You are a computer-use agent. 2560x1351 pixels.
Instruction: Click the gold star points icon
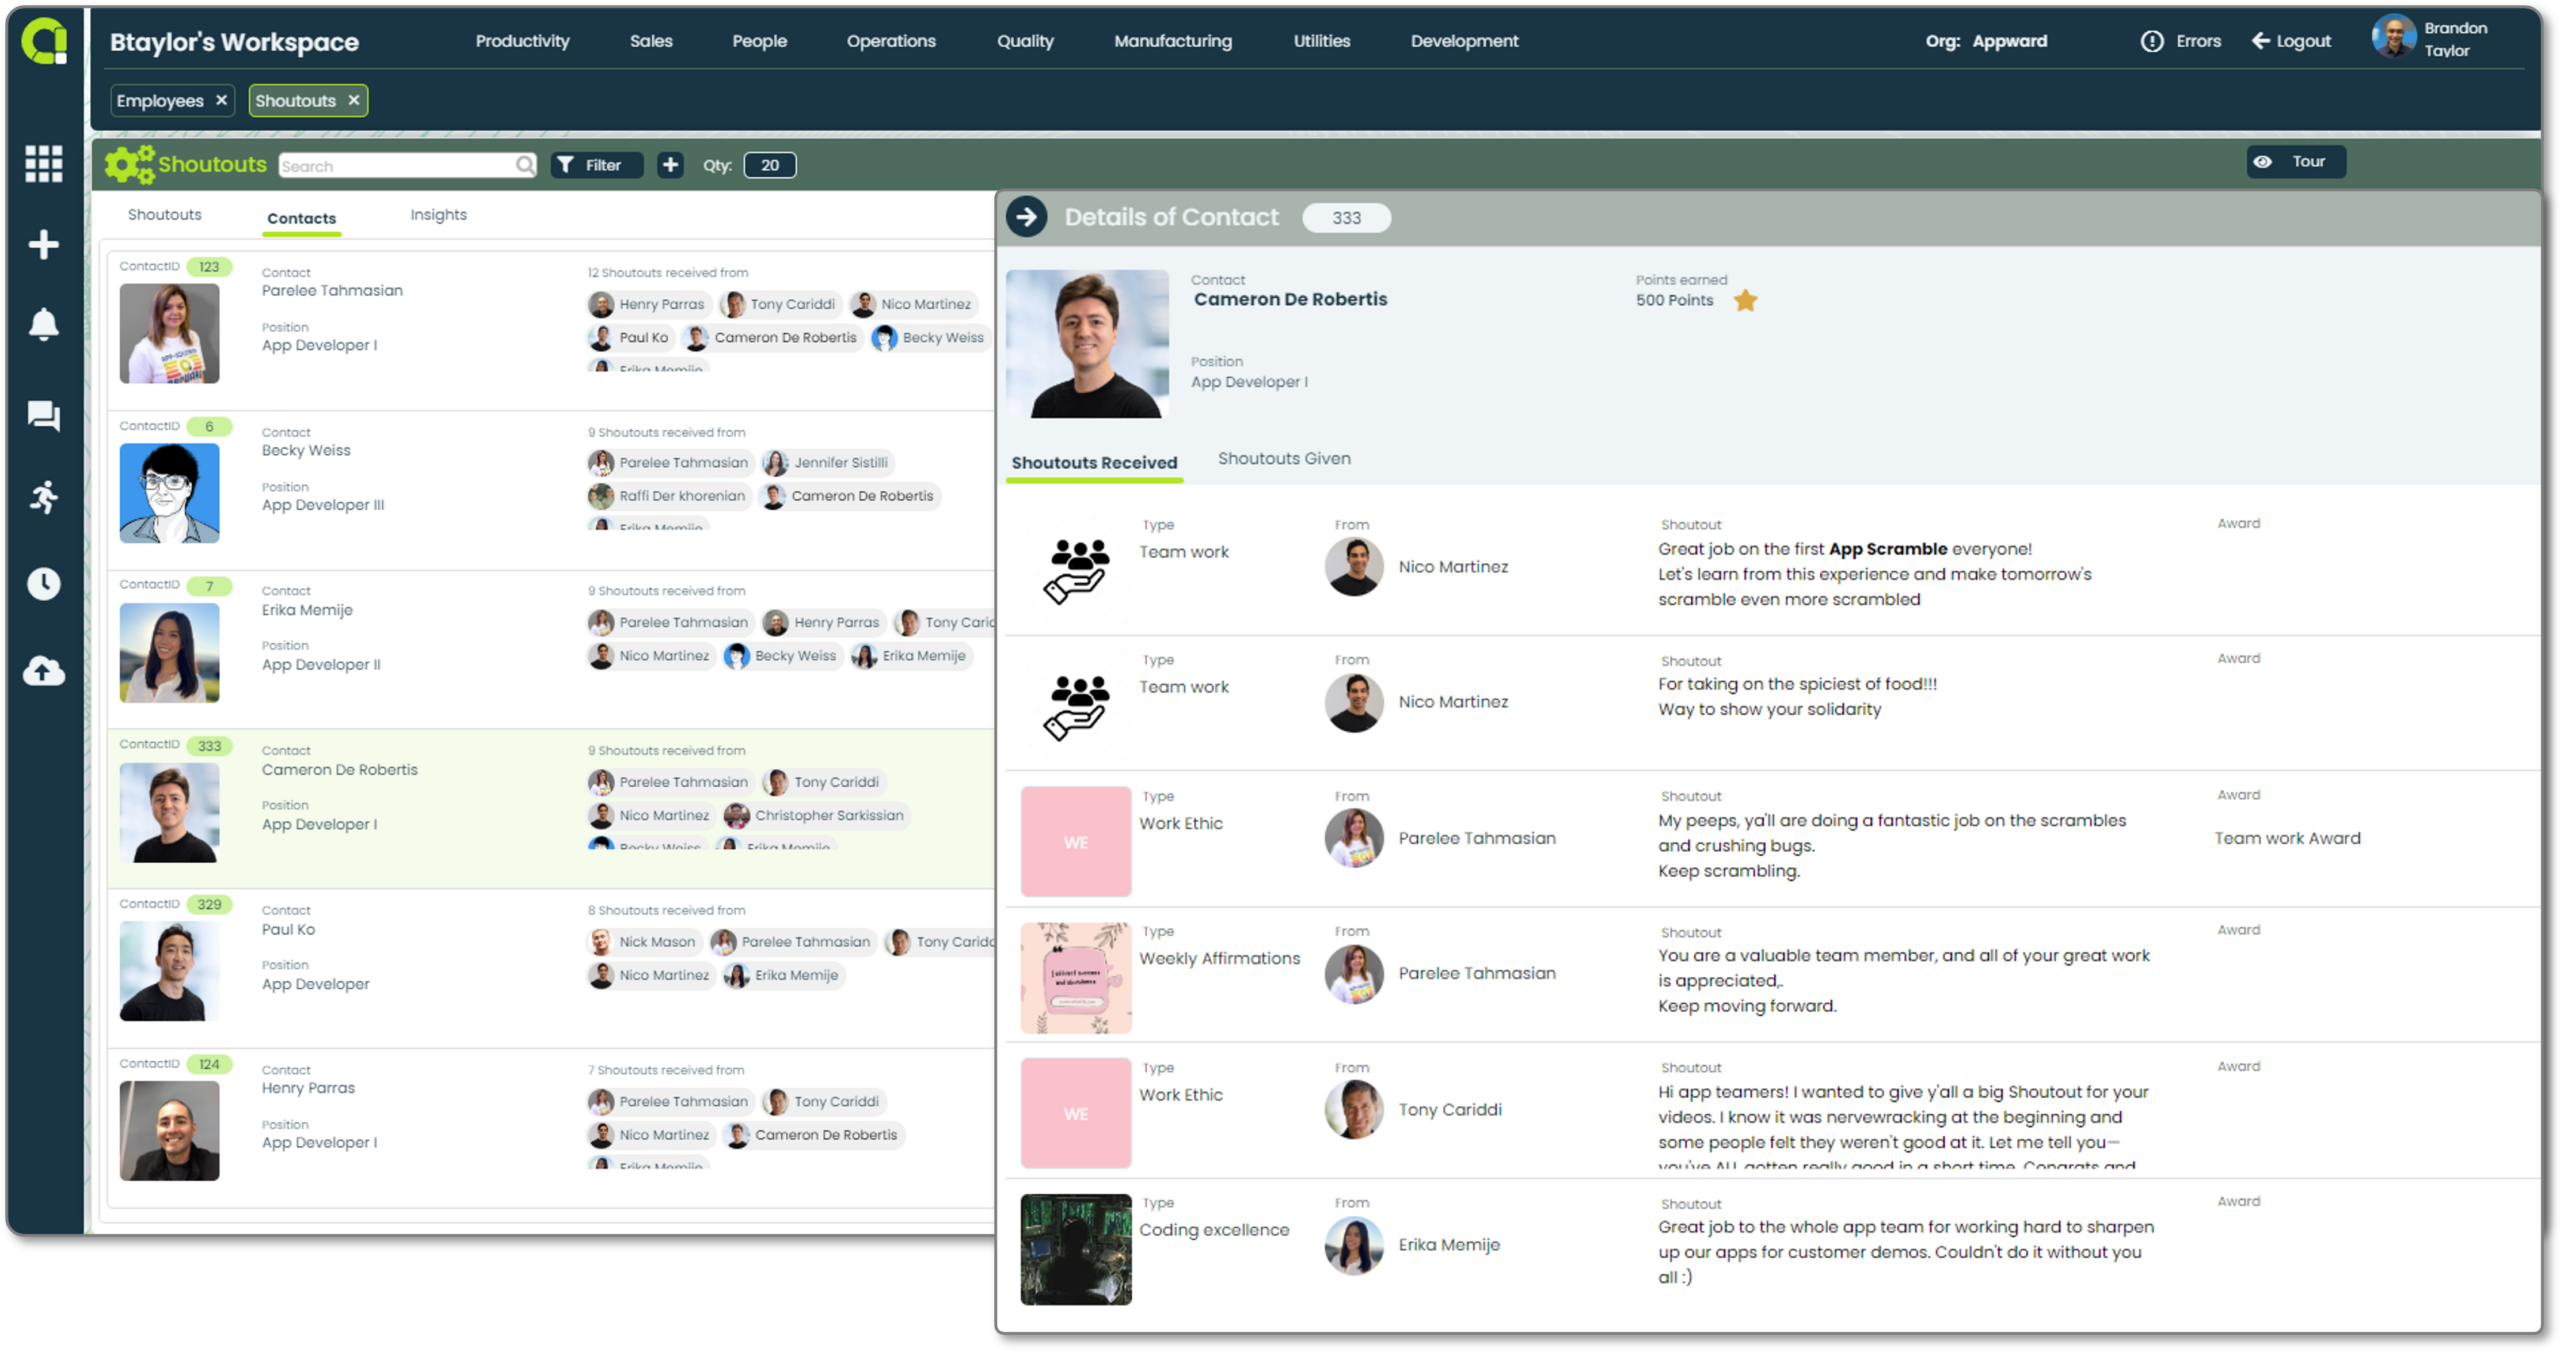tap(1745, 301)
